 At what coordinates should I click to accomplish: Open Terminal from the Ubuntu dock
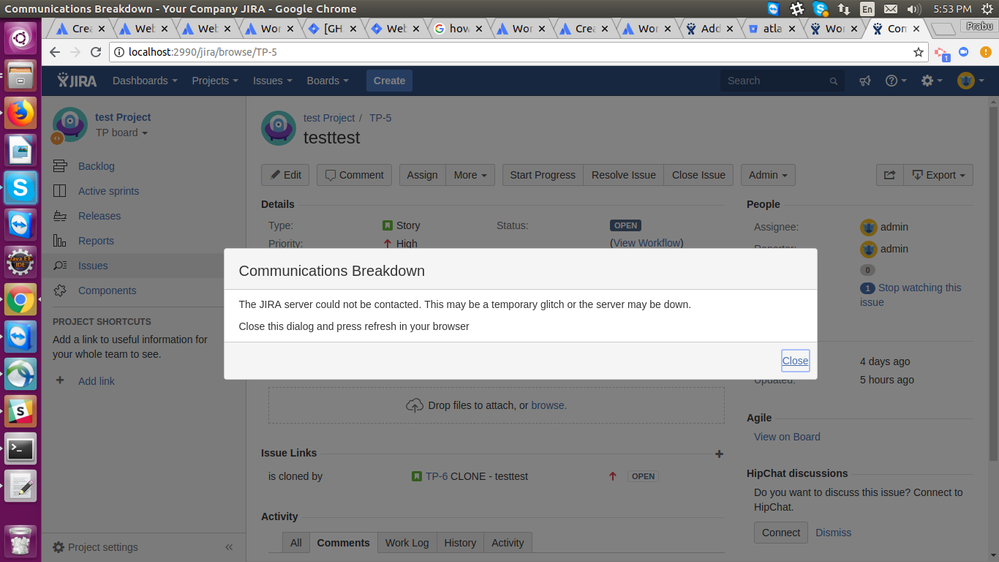tap(20, 449)
